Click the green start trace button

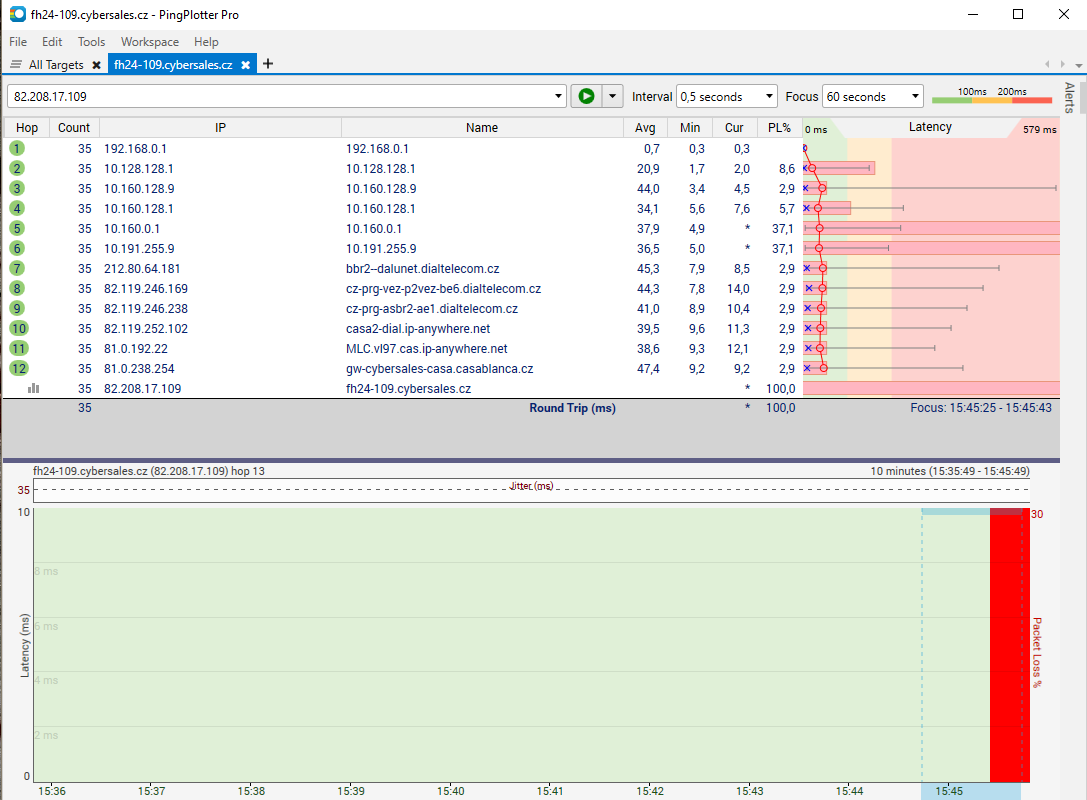pyautogui.click(x=586, y=97)
